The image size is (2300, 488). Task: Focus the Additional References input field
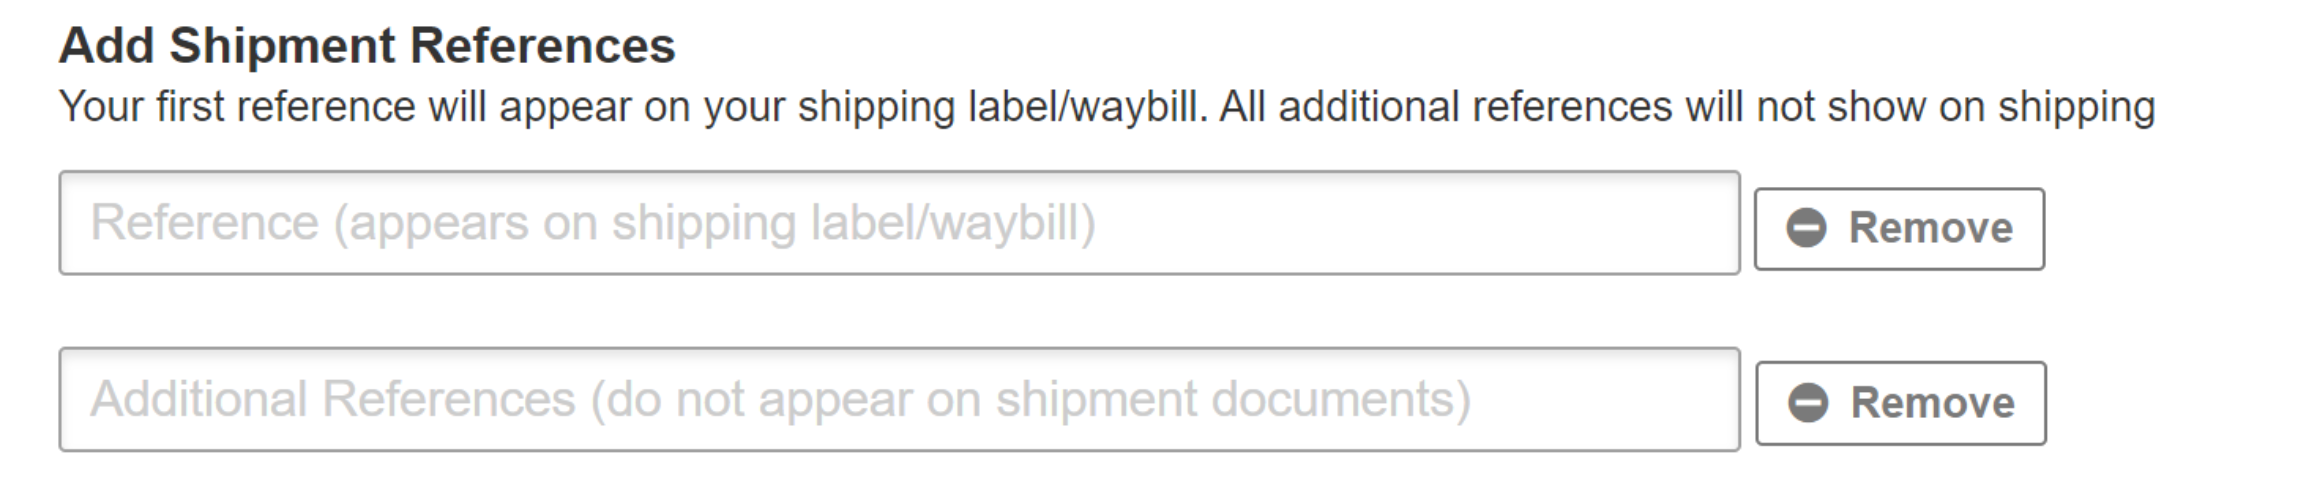898,399
